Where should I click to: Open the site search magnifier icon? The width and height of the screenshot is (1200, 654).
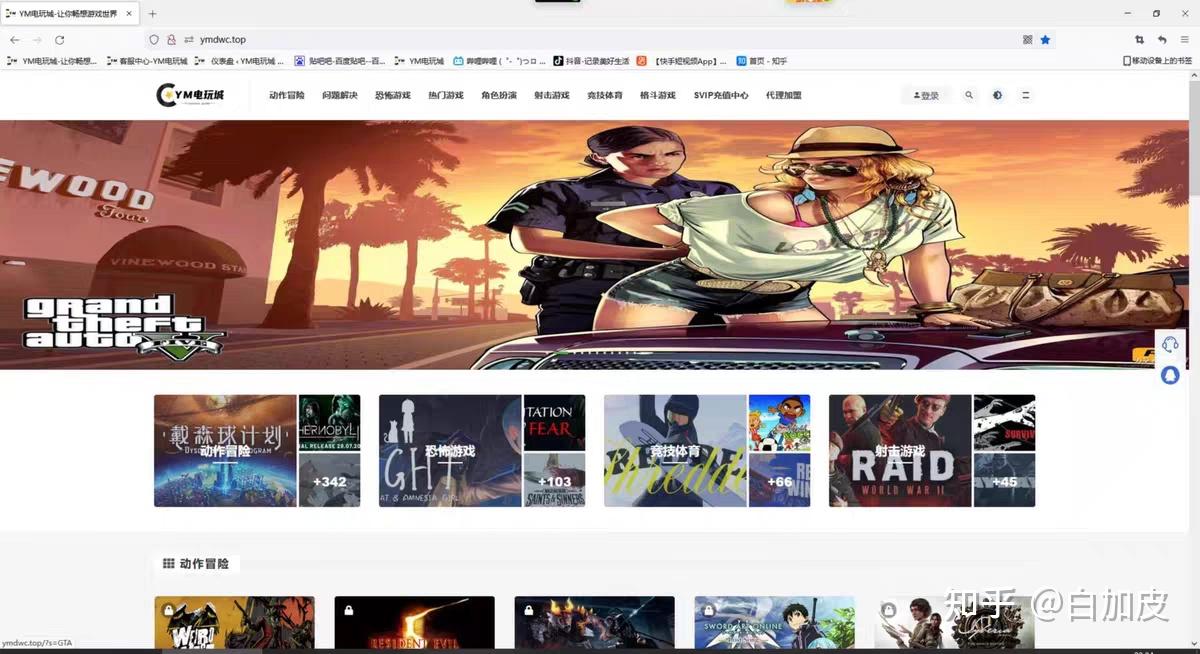click(x=969, y=95)
